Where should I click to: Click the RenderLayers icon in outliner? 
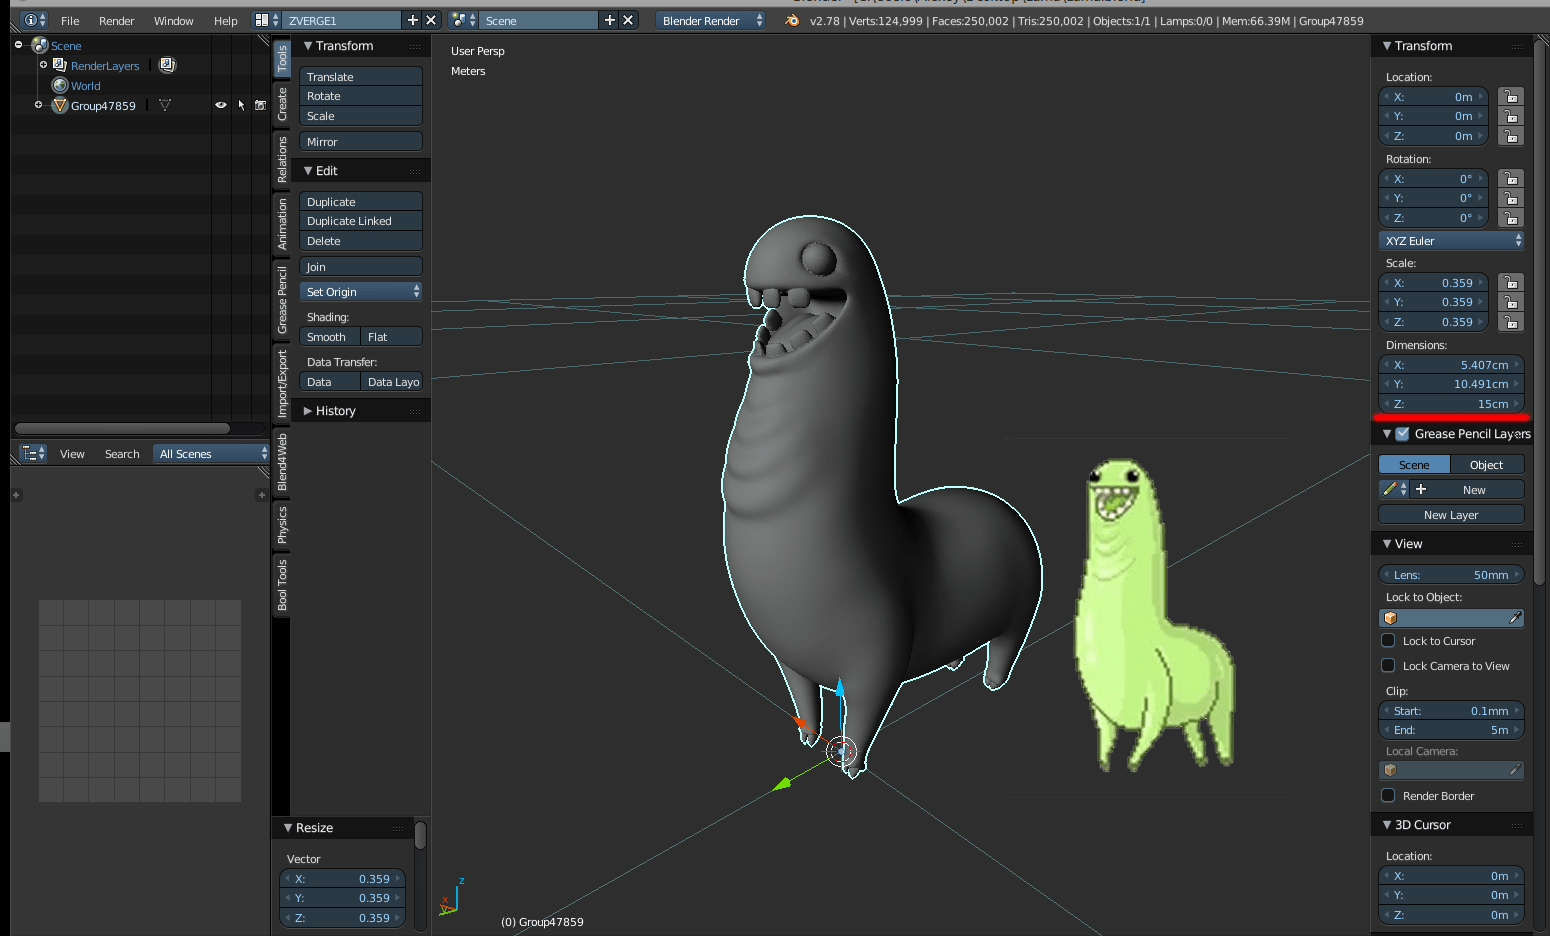click(60, 65)
